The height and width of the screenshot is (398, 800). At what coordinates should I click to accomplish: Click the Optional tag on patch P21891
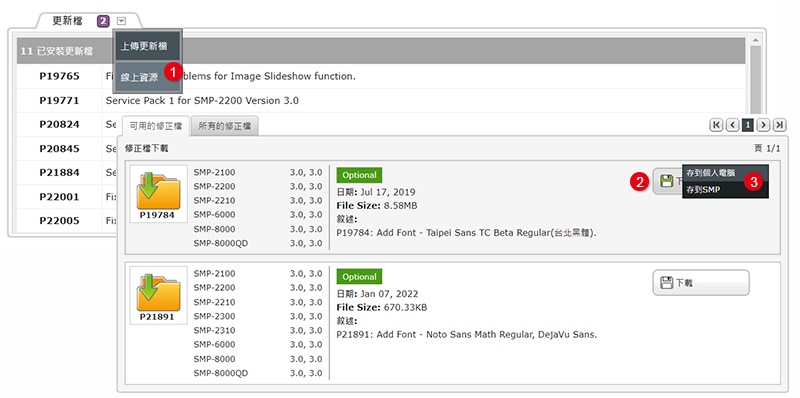click(359, 277)
